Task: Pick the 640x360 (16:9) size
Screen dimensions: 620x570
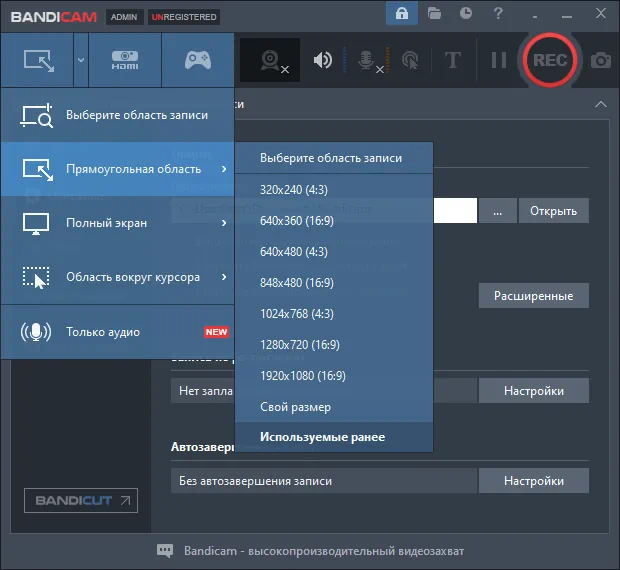Action: [334, 221]
